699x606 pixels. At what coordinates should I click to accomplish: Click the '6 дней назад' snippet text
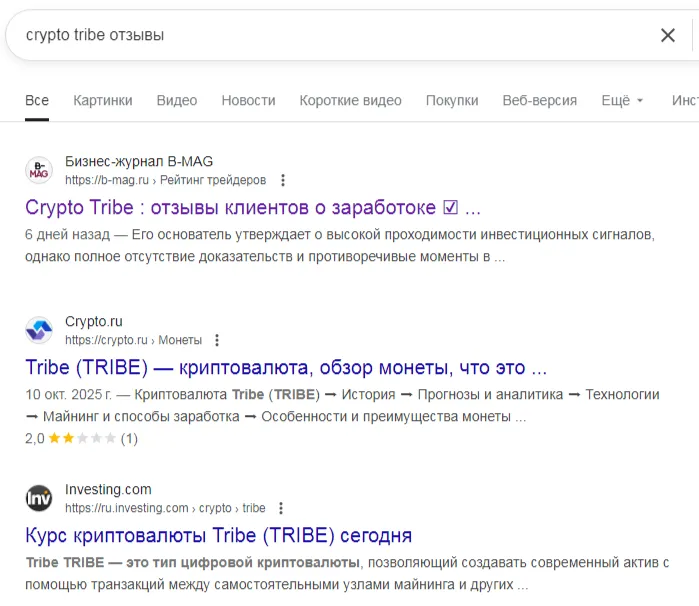tap(67, 235)
